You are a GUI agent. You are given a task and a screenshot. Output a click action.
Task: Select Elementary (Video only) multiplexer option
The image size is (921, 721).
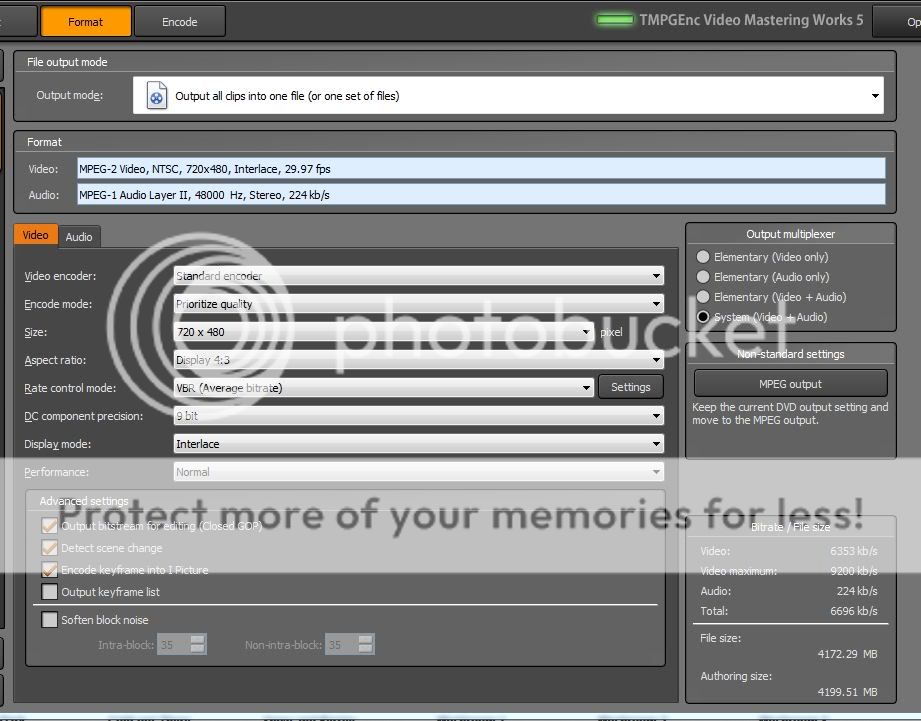pyautogui.click(x=704, y=257)
